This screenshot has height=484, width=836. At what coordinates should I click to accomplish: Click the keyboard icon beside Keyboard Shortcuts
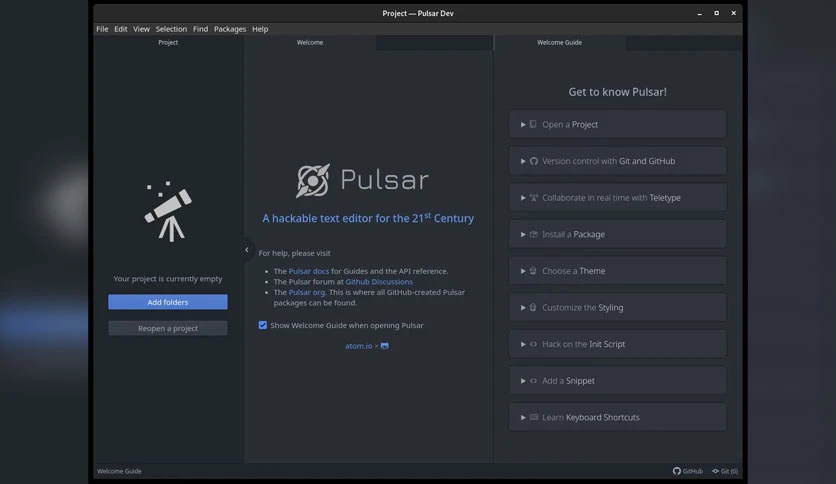pos(534,417)
